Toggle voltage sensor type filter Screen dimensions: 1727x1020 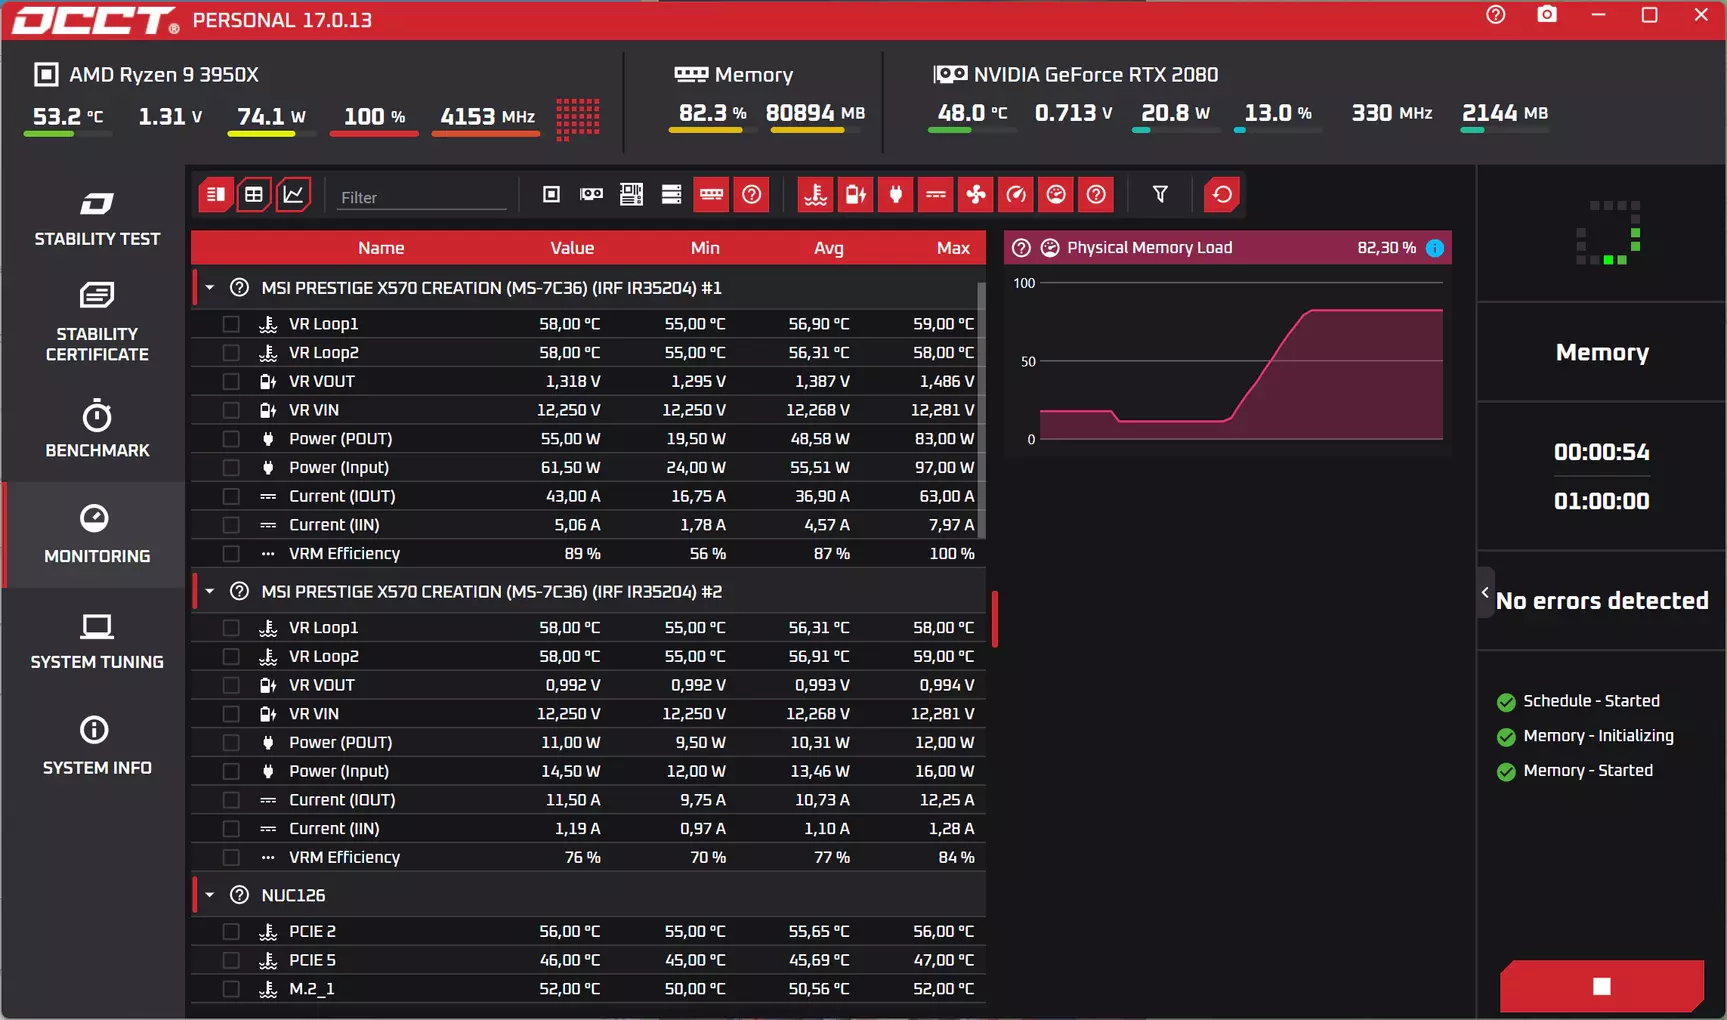tap(856, 195)
